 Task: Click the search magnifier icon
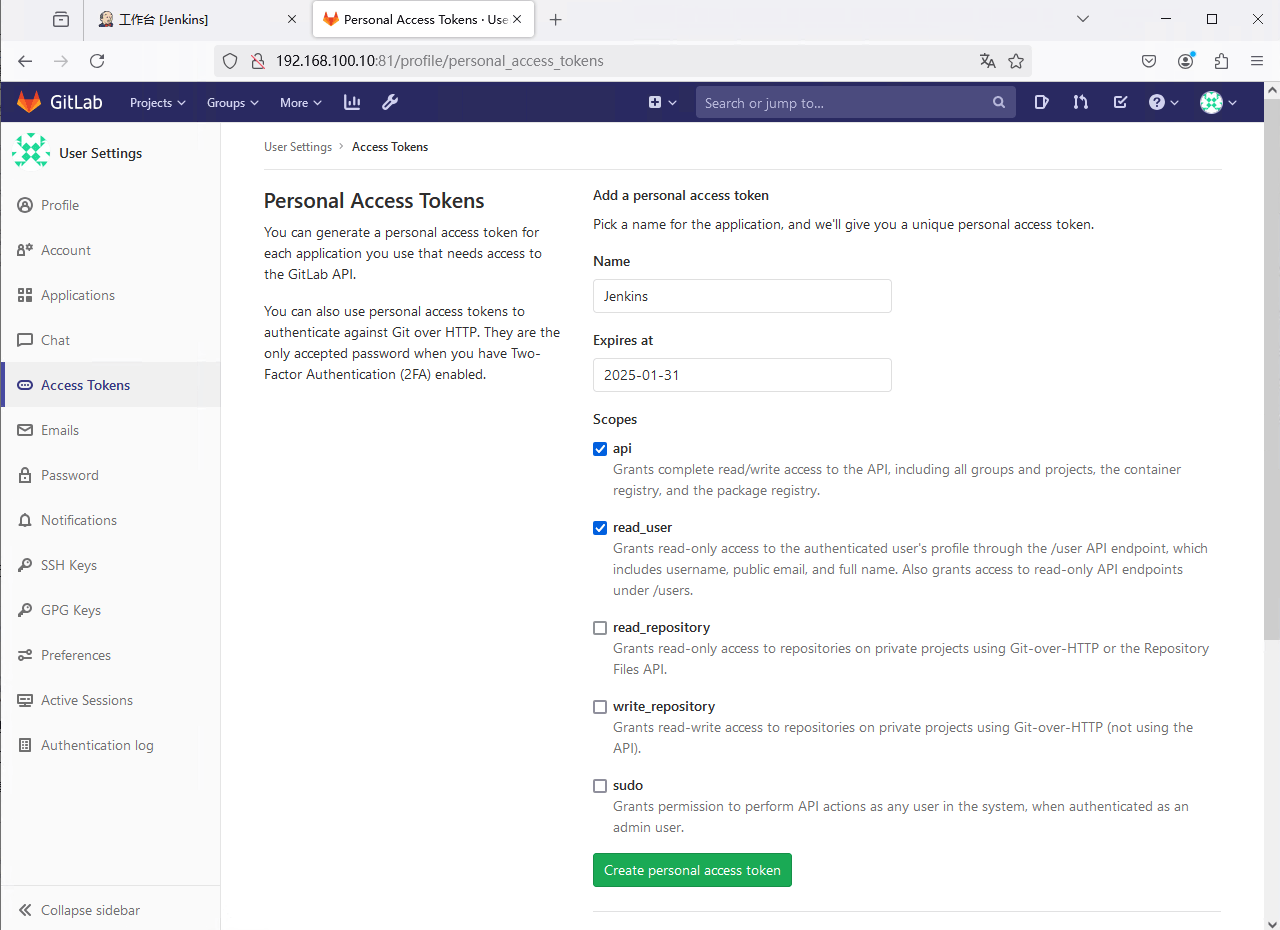click(x=998, y=102)
